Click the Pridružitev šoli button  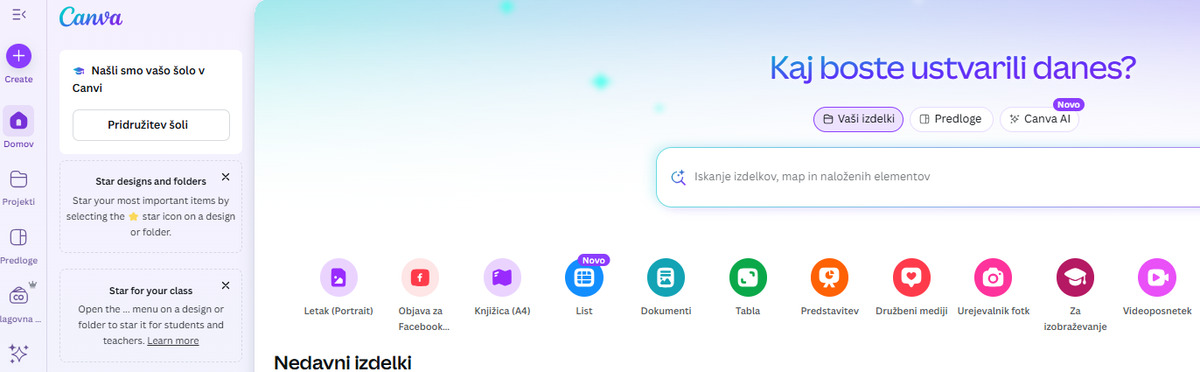(x=151, y=125)
